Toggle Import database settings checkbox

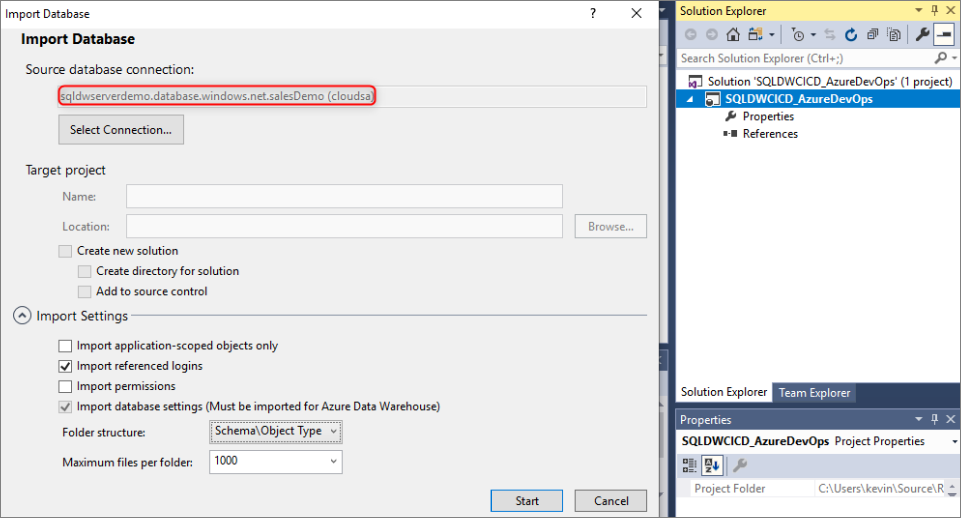pos(65,406)
